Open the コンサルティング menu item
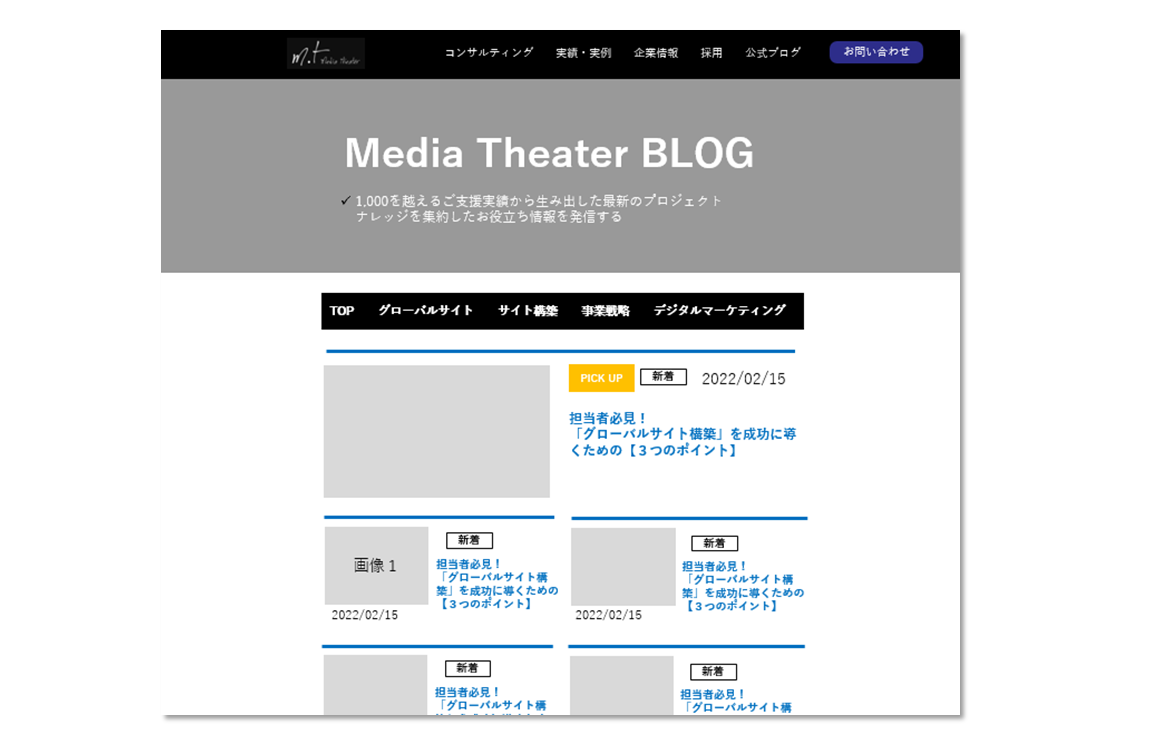1167x743 pixels. click(x=489, y=53)
